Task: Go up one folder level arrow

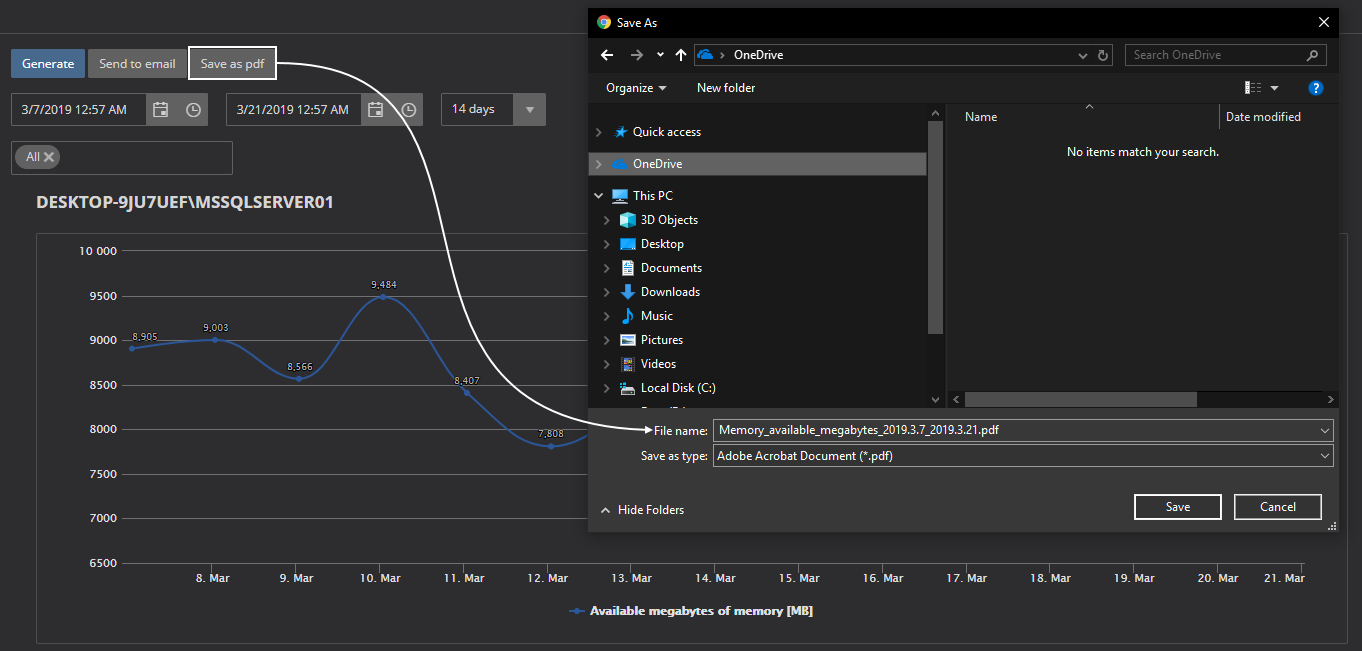Action: [x=681, y=55]
